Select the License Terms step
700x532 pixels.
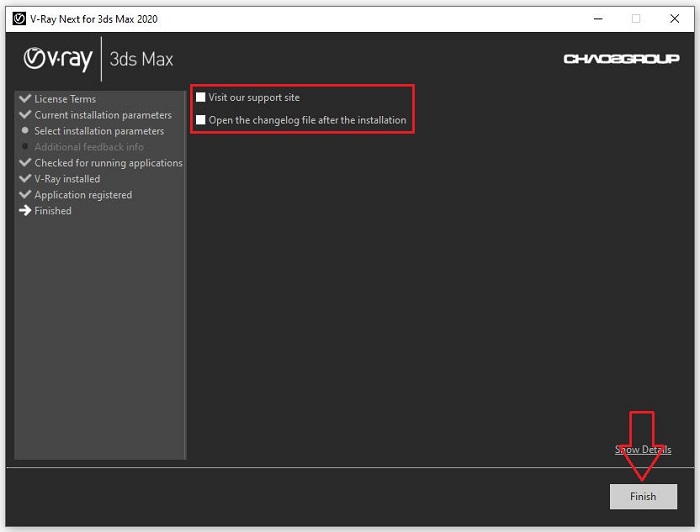65,99
